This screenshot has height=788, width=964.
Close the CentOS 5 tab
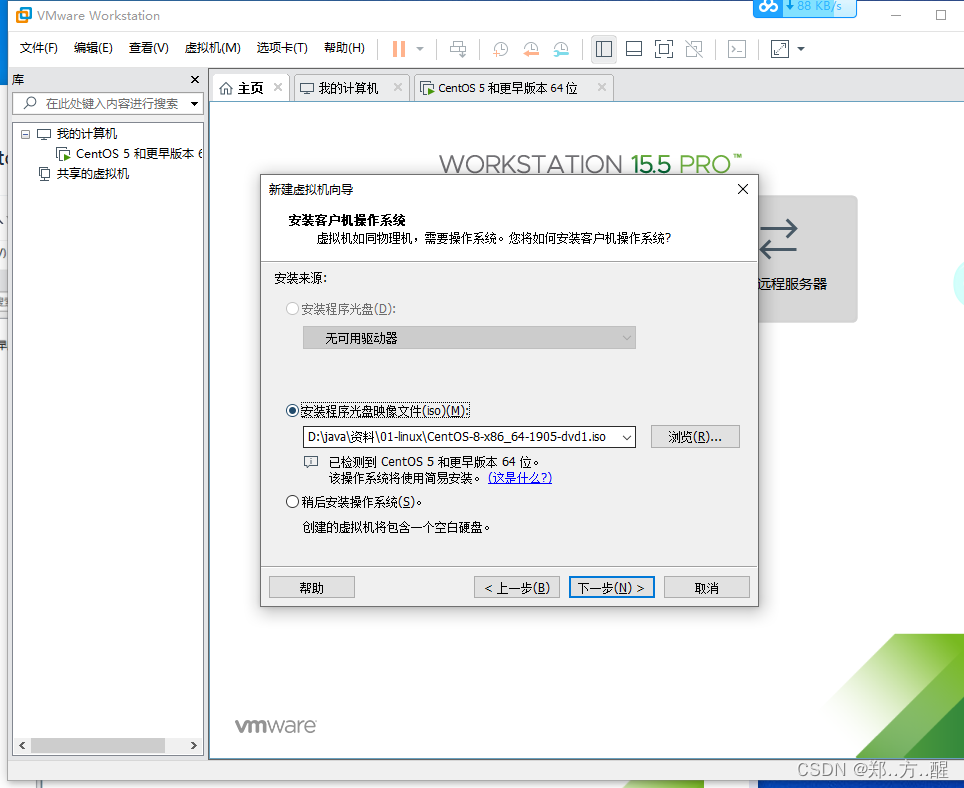(602, 87)
